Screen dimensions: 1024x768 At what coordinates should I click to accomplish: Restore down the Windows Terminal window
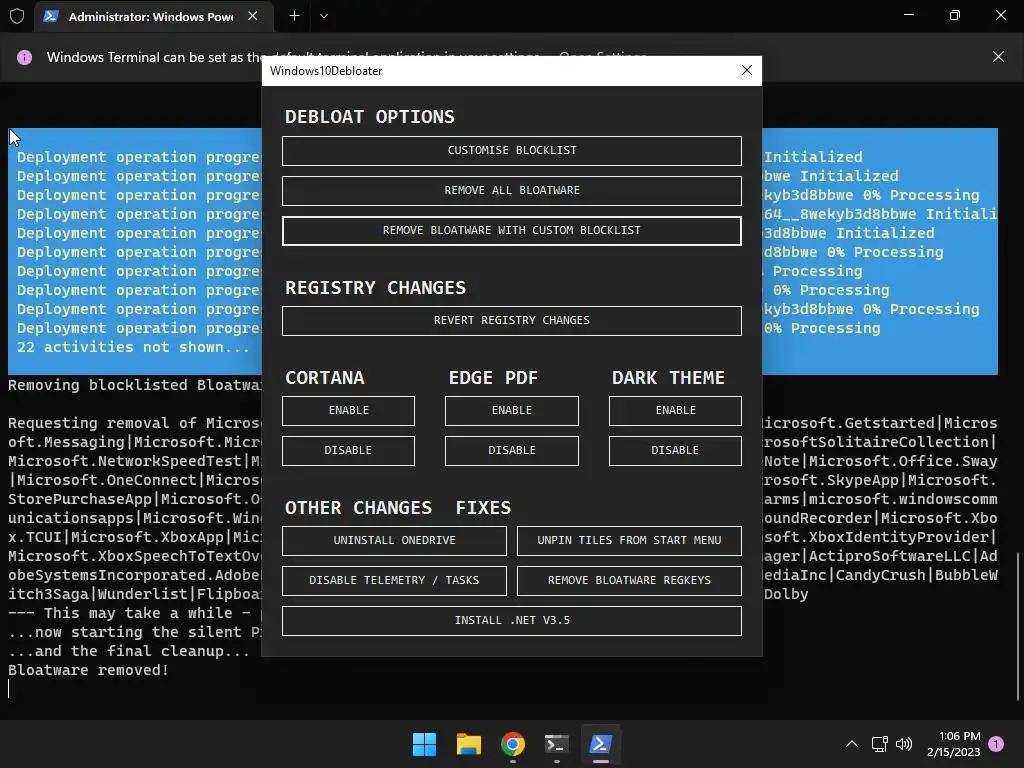955,15
